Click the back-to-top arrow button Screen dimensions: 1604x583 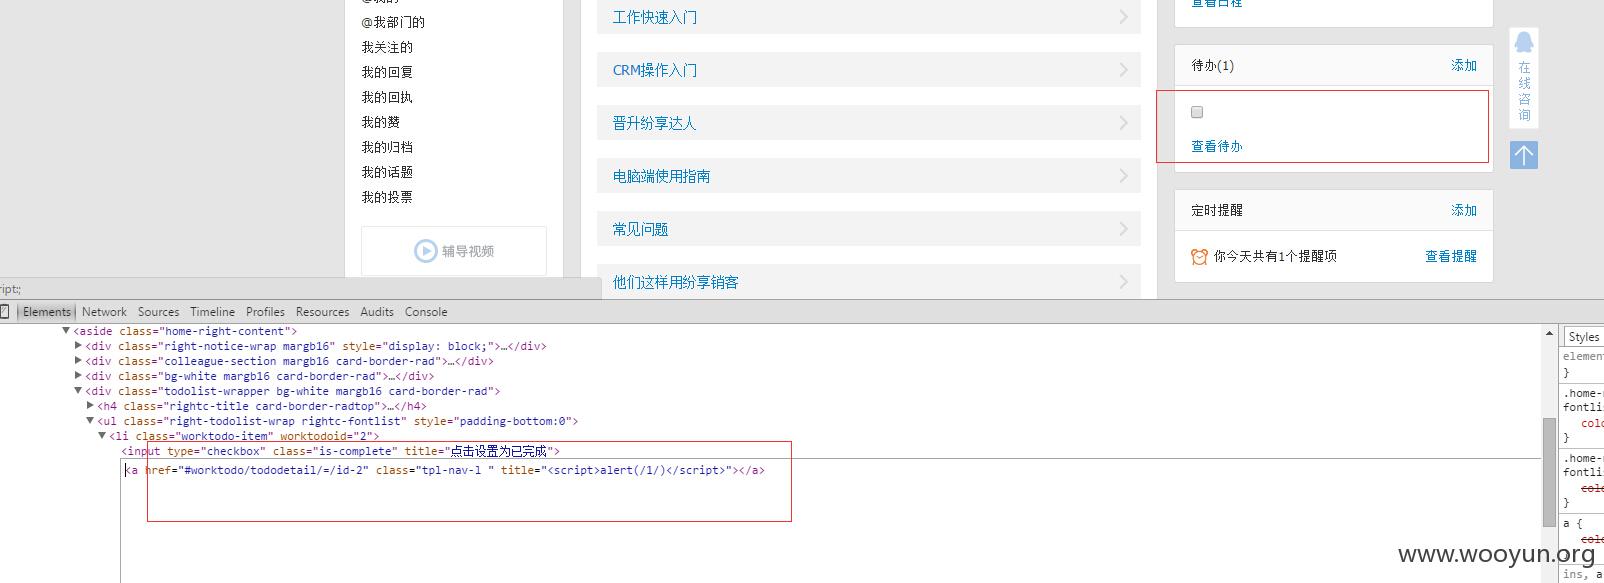[x=1524, y=155]
